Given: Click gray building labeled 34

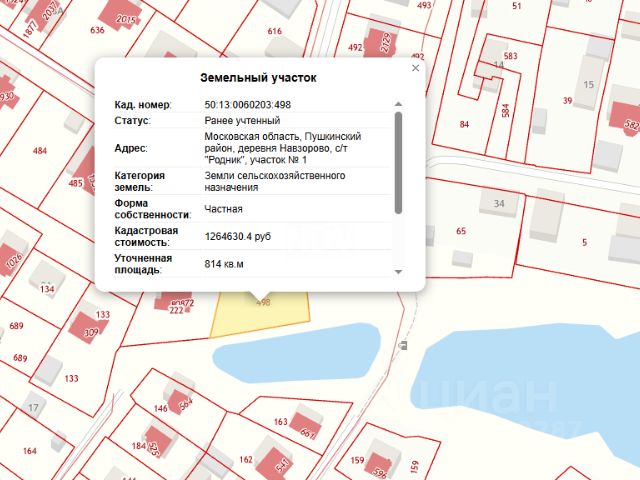Looking at the screenshot, I should click(499, 203).
